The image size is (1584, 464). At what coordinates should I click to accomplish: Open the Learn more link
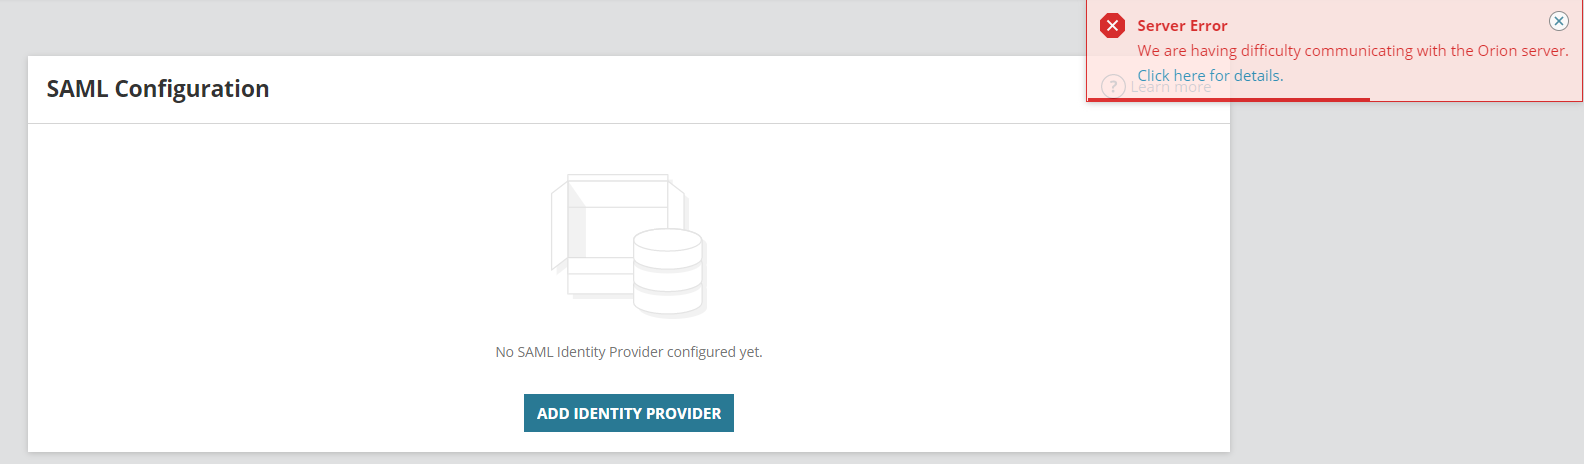(1171, 88)
